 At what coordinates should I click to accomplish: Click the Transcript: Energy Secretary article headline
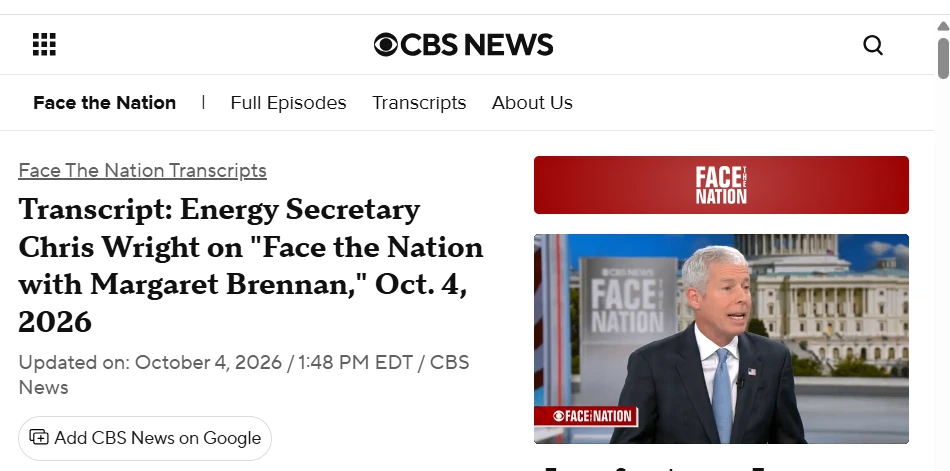[251, 265]
